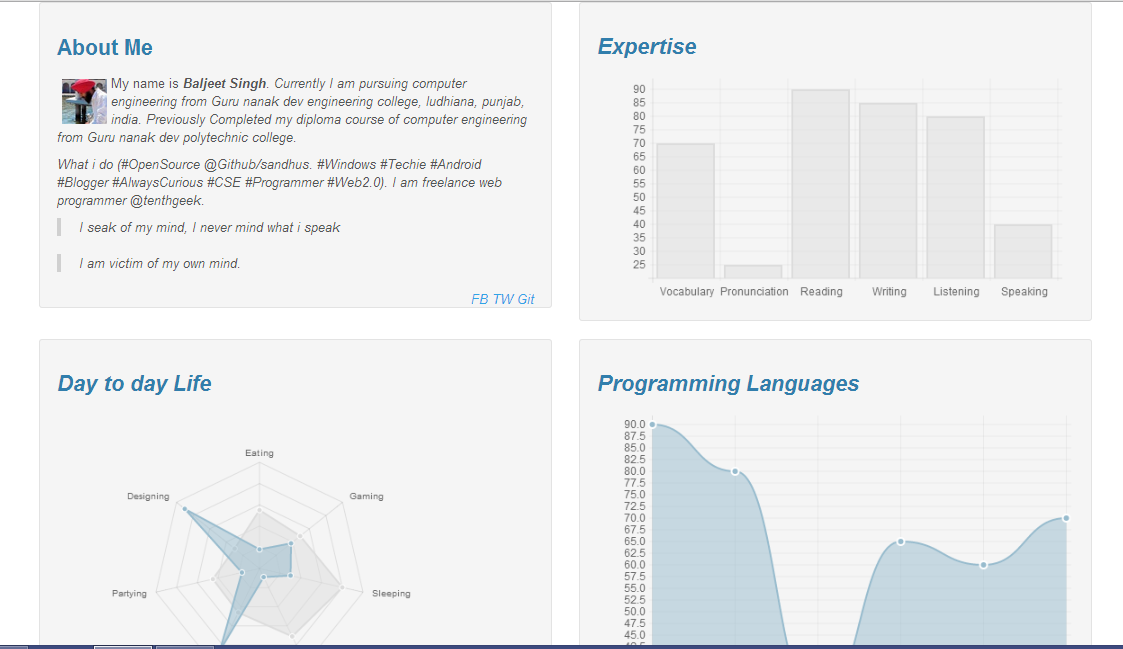
Task: Click the 87.5 value on Programming Languages axis
Action: coord(635,436)
